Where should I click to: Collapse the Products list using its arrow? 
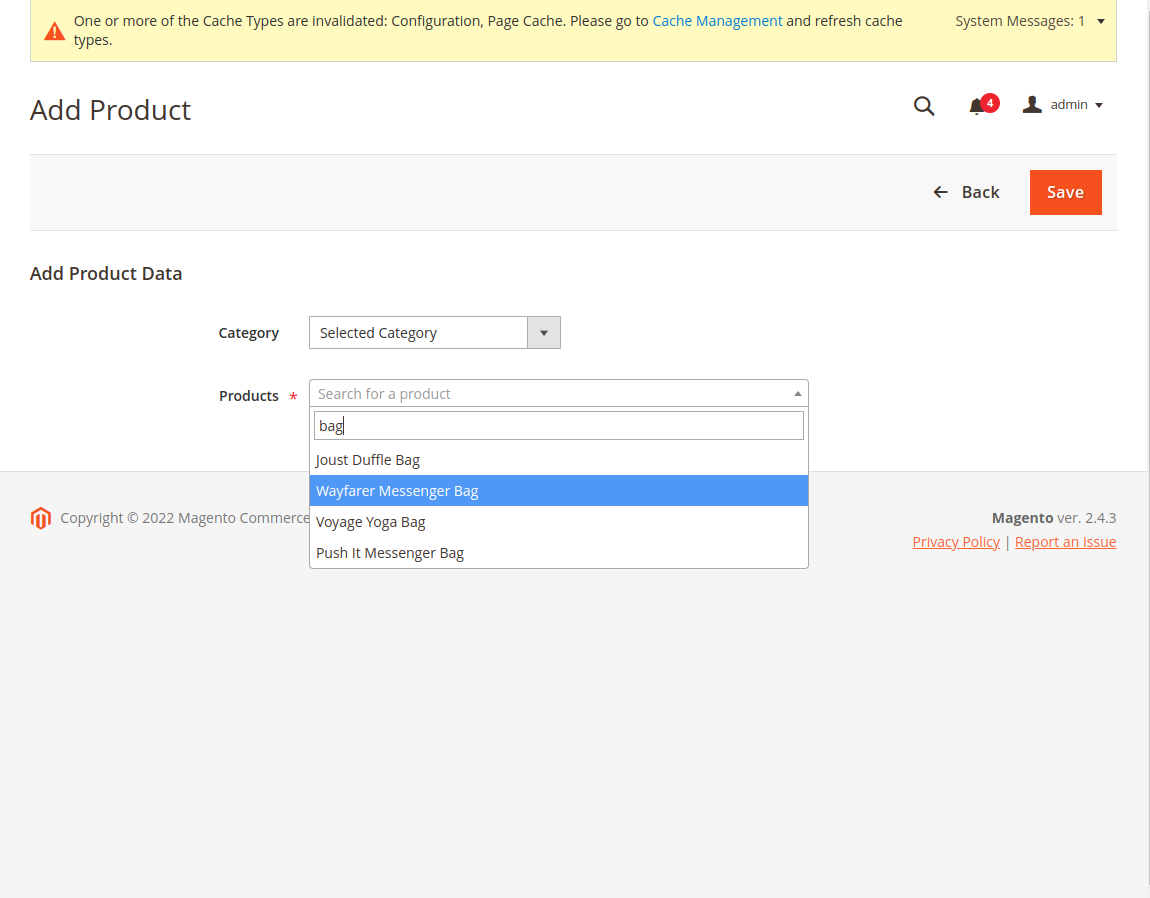tap(797, 394)
